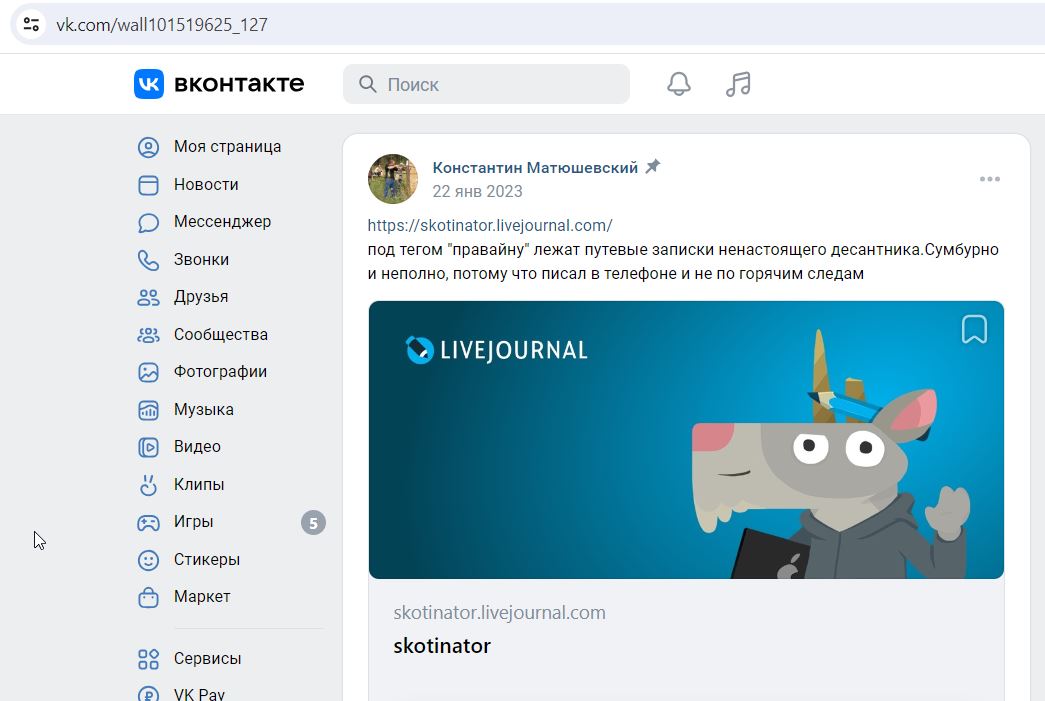Open the skotinator link card title

(442, 646)
